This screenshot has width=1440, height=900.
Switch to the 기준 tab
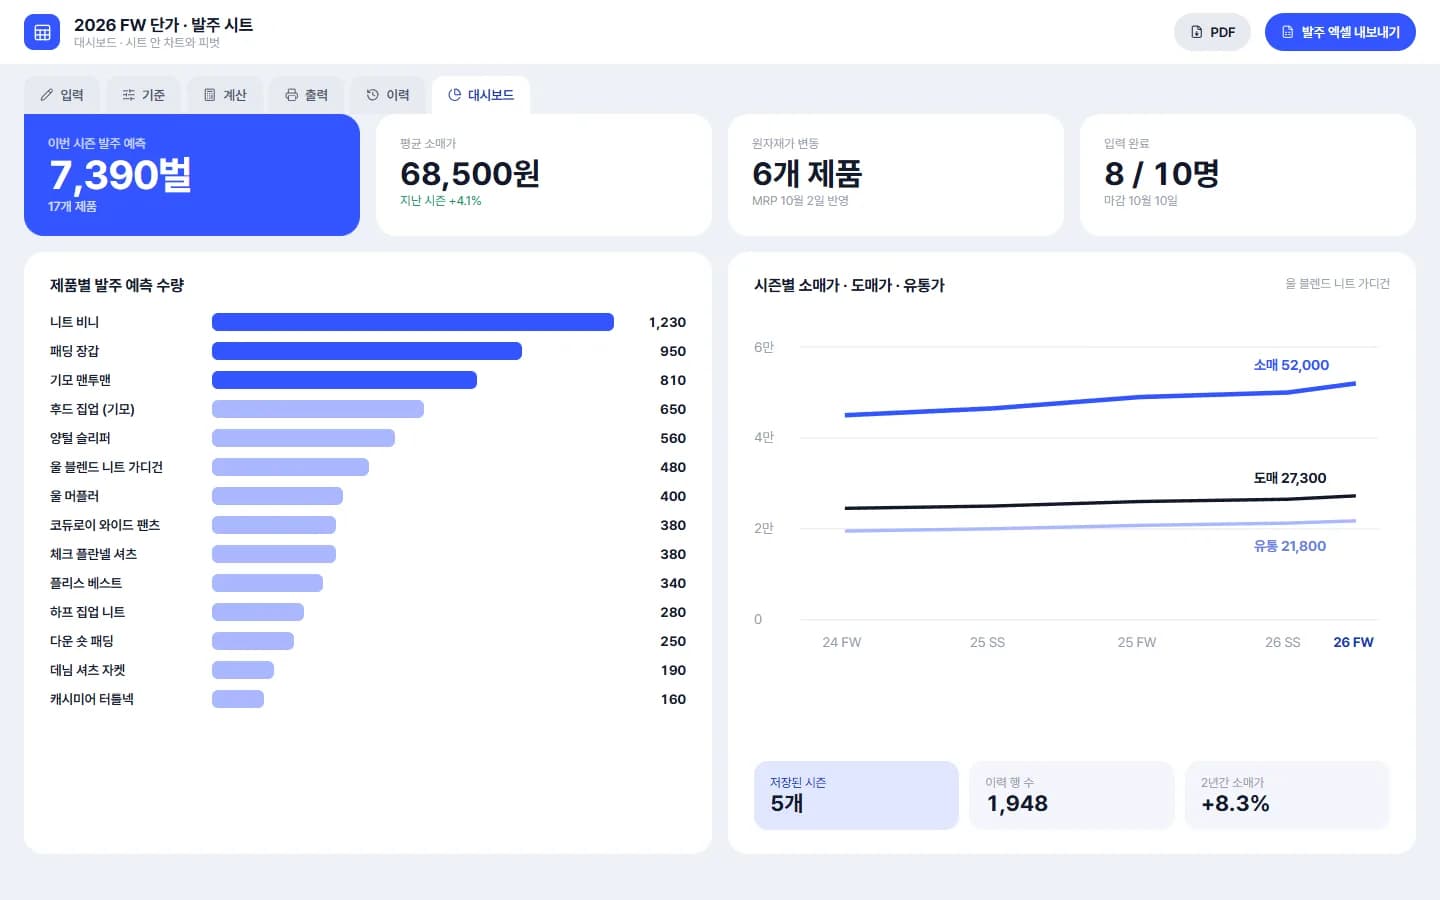click(x=143, y=95)
